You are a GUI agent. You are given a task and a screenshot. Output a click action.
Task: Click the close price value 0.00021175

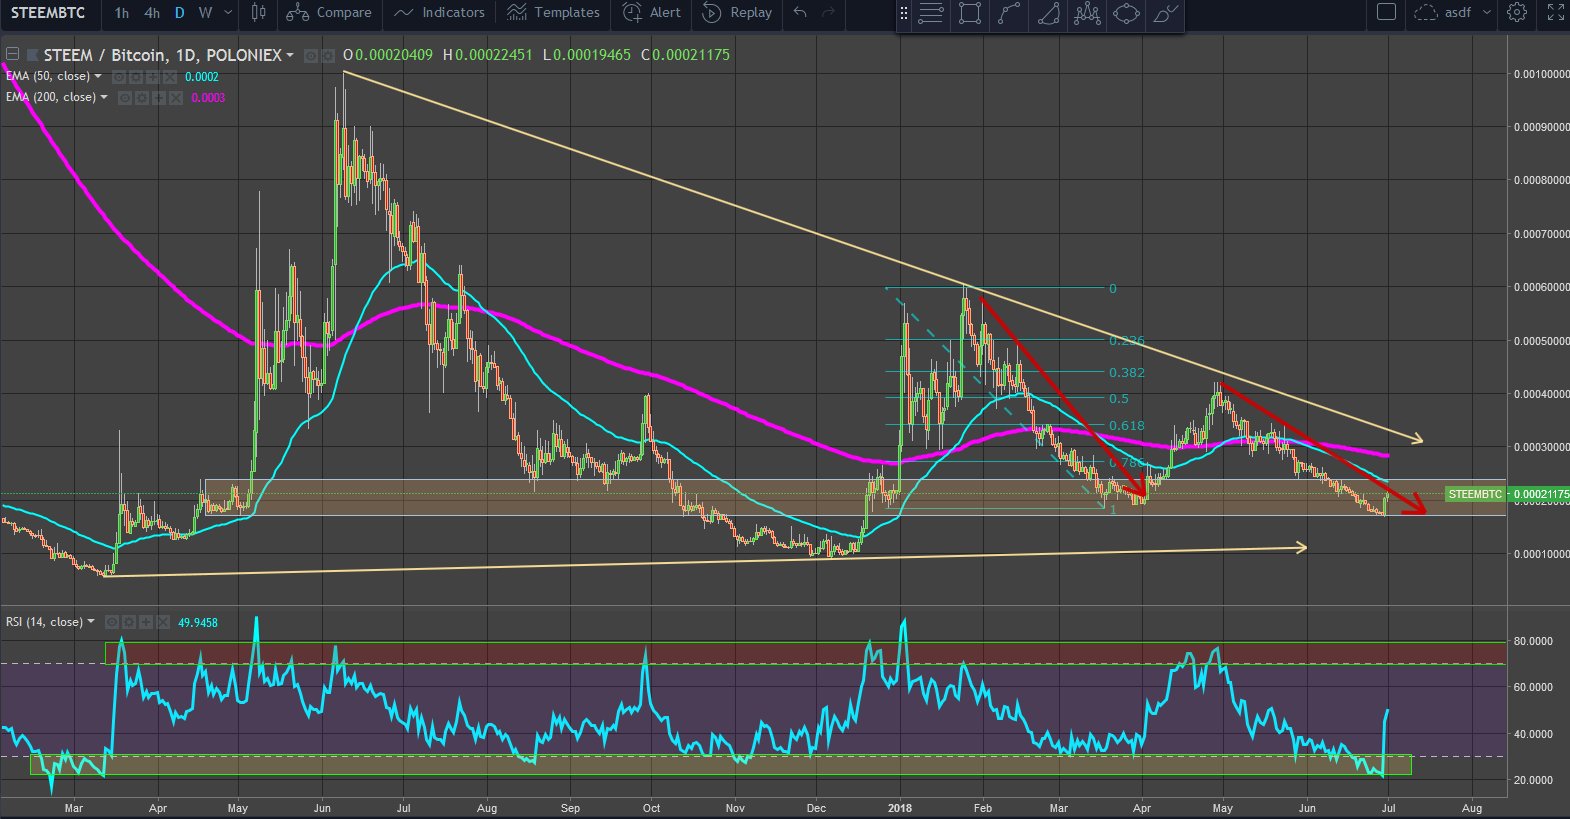point(691,55)
